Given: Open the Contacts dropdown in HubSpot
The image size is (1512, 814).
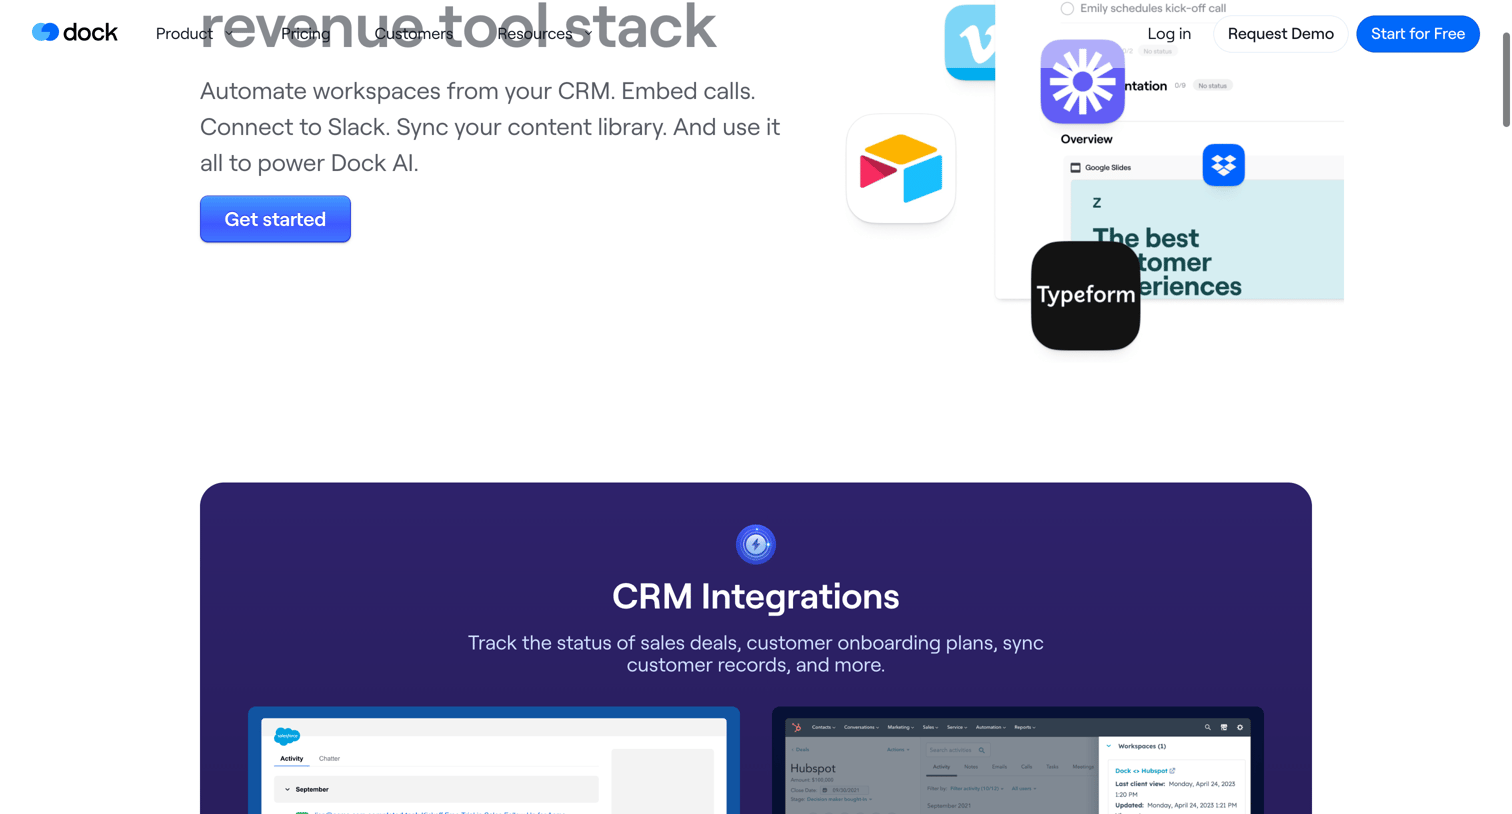Looking at the screenshot, I should [823, 727].
